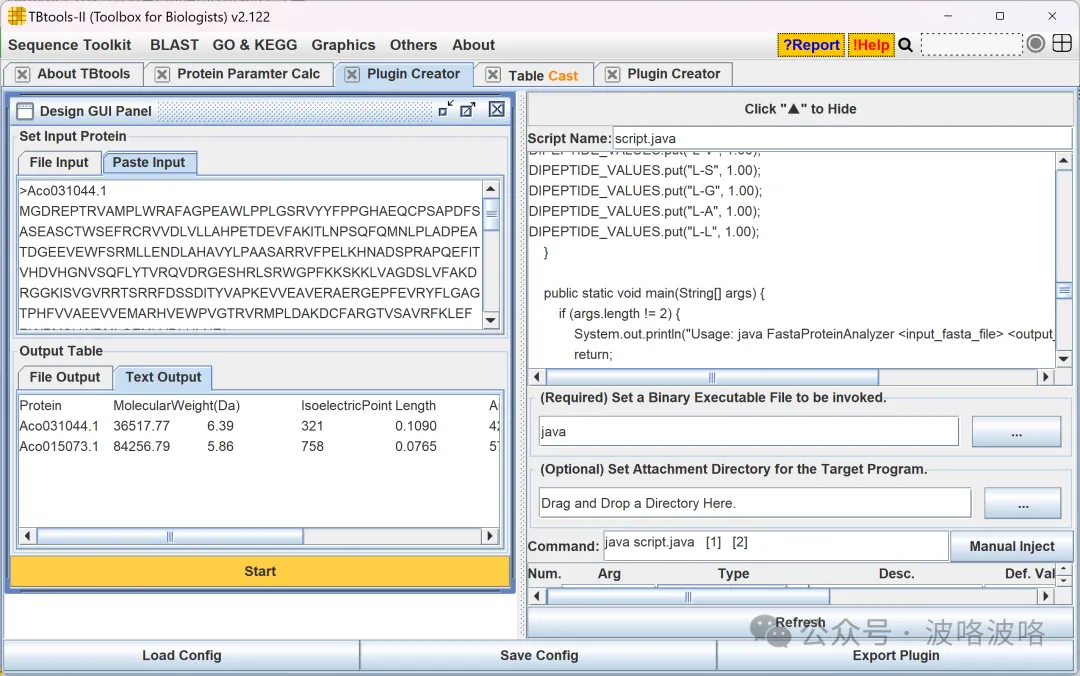Click the >Aco031044.1 header line
The image size is (1080, 676).
click(63, 191)
